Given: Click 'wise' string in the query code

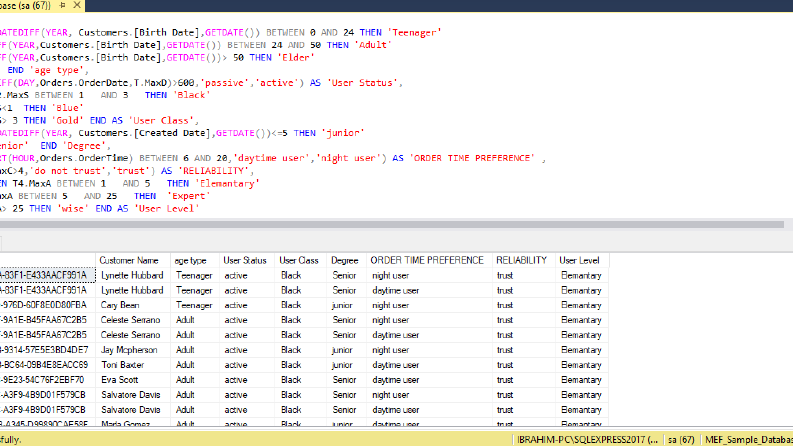Looking at the screenshot, I should click(x=73, y=208).
